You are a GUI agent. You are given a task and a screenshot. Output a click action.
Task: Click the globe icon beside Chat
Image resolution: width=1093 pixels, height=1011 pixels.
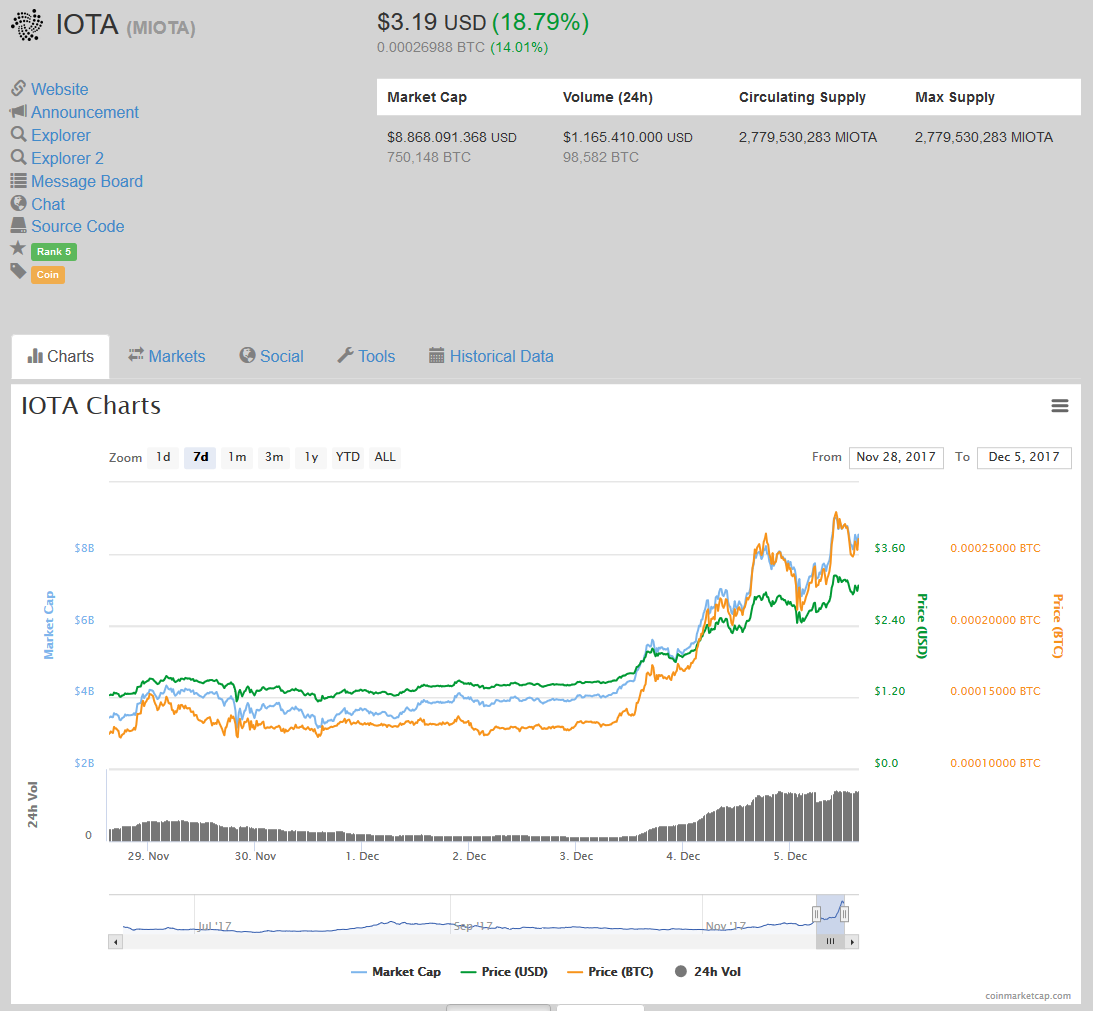point(18,203)
